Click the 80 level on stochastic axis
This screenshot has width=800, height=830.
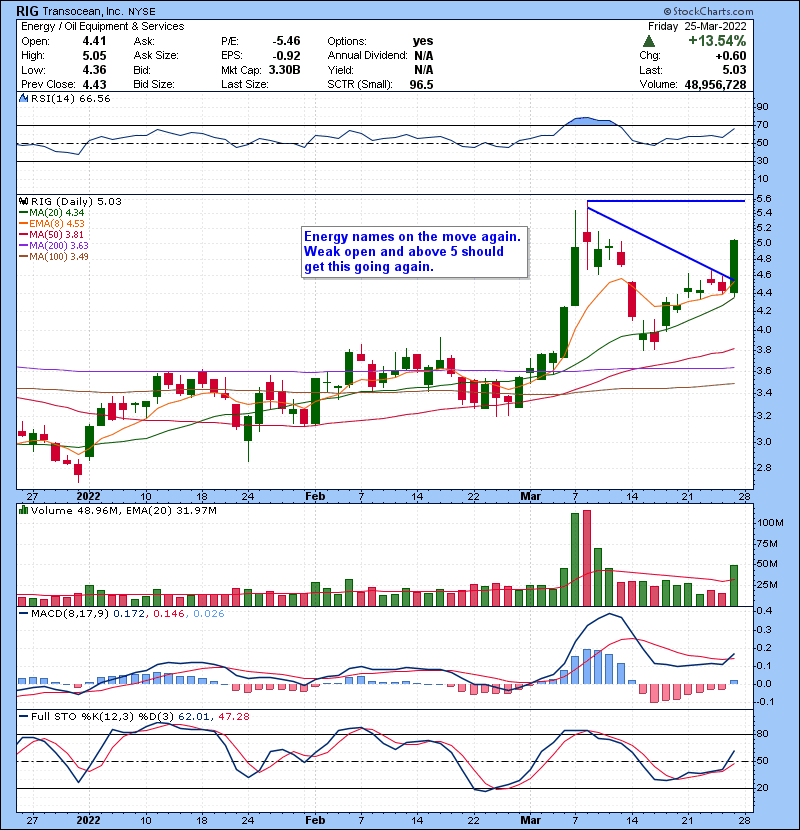(x=762, y=734)
